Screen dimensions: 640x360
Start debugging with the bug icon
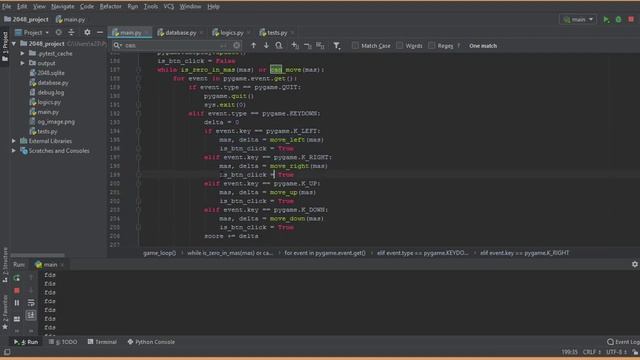(618, 19)
